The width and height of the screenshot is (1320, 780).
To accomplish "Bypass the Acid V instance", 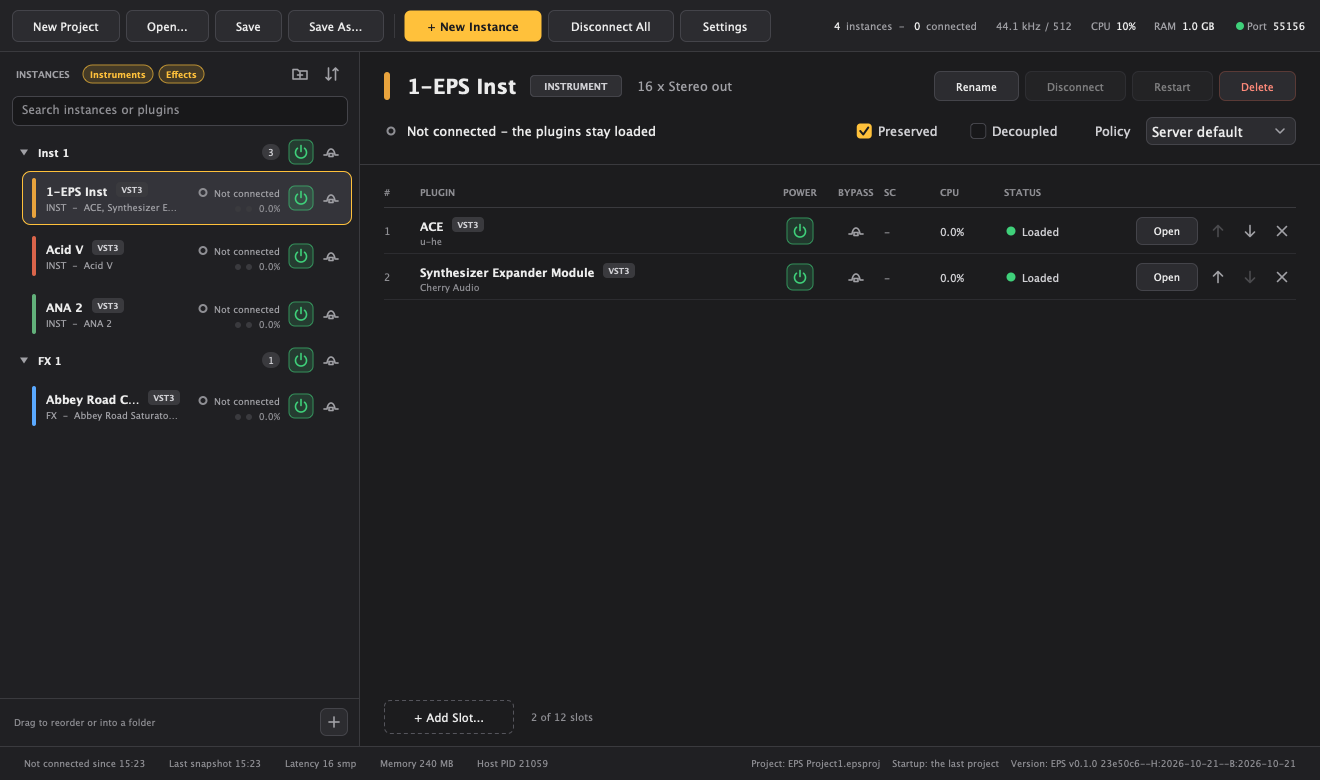I will point(331,257).
